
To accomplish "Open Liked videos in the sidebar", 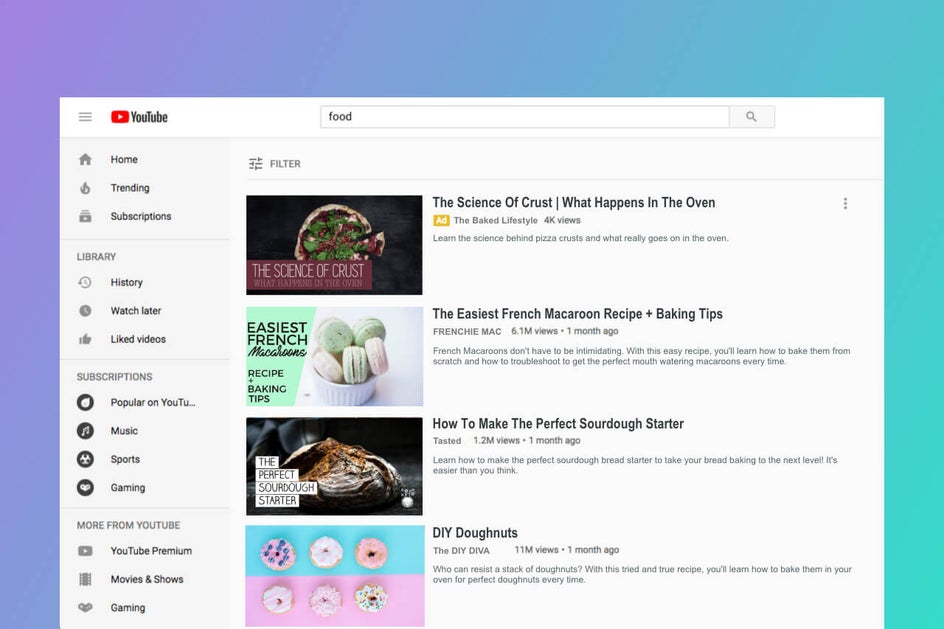I will 138,339.
